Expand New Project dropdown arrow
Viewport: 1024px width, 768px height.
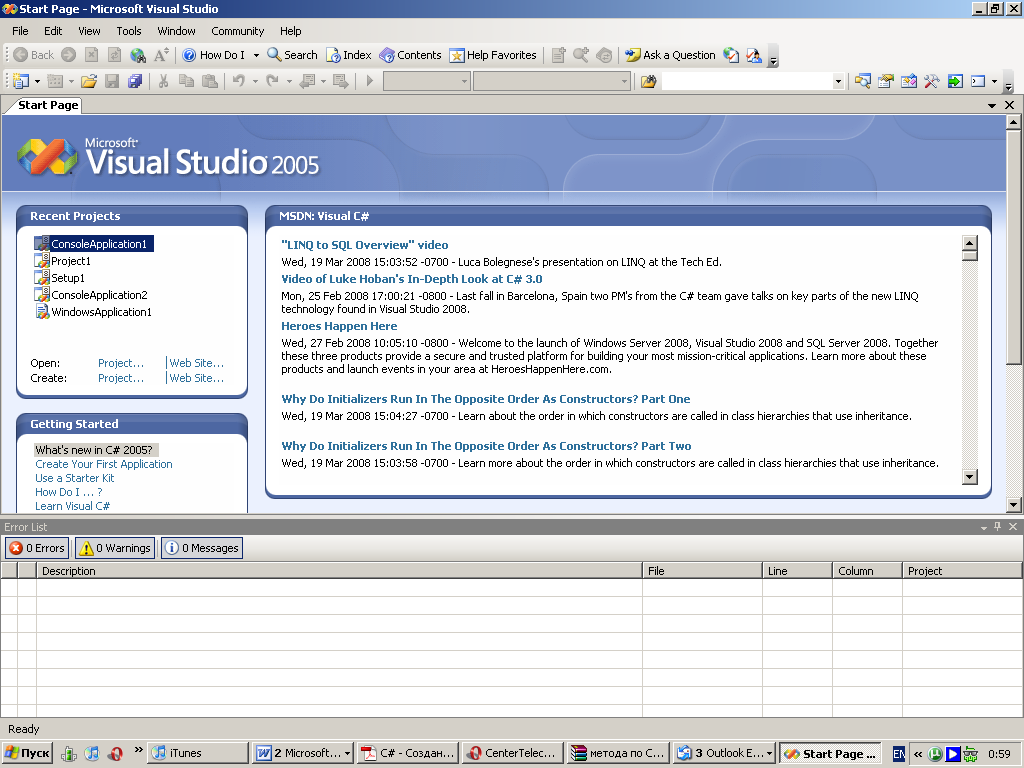point(37,82)
